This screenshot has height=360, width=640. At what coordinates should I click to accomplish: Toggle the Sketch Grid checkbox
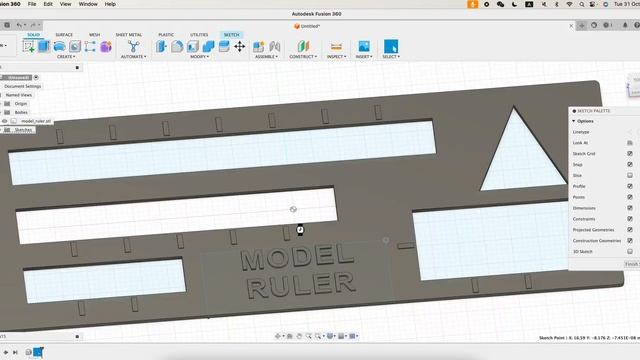click(630, 153)
